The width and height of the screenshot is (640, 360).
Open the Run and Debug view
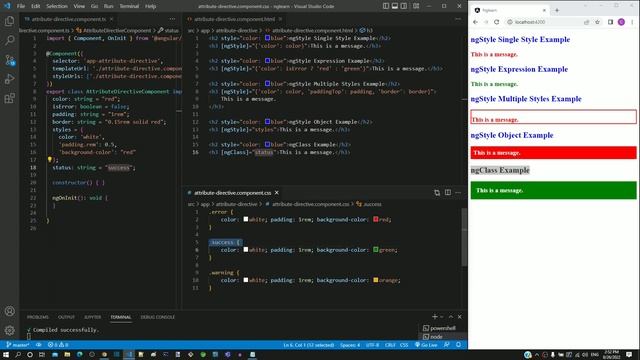point(9,79)
